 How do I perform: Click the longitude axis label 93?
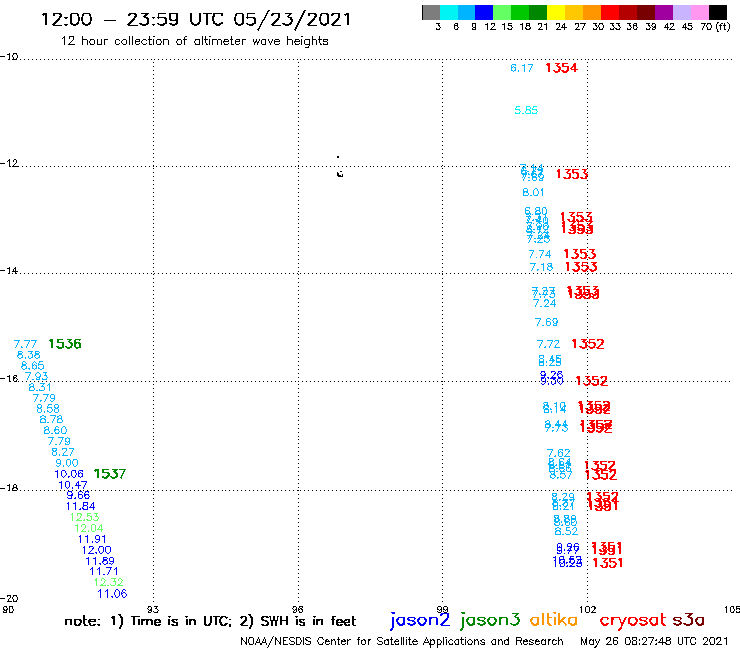pyautogui.click(x=153, y=609)
